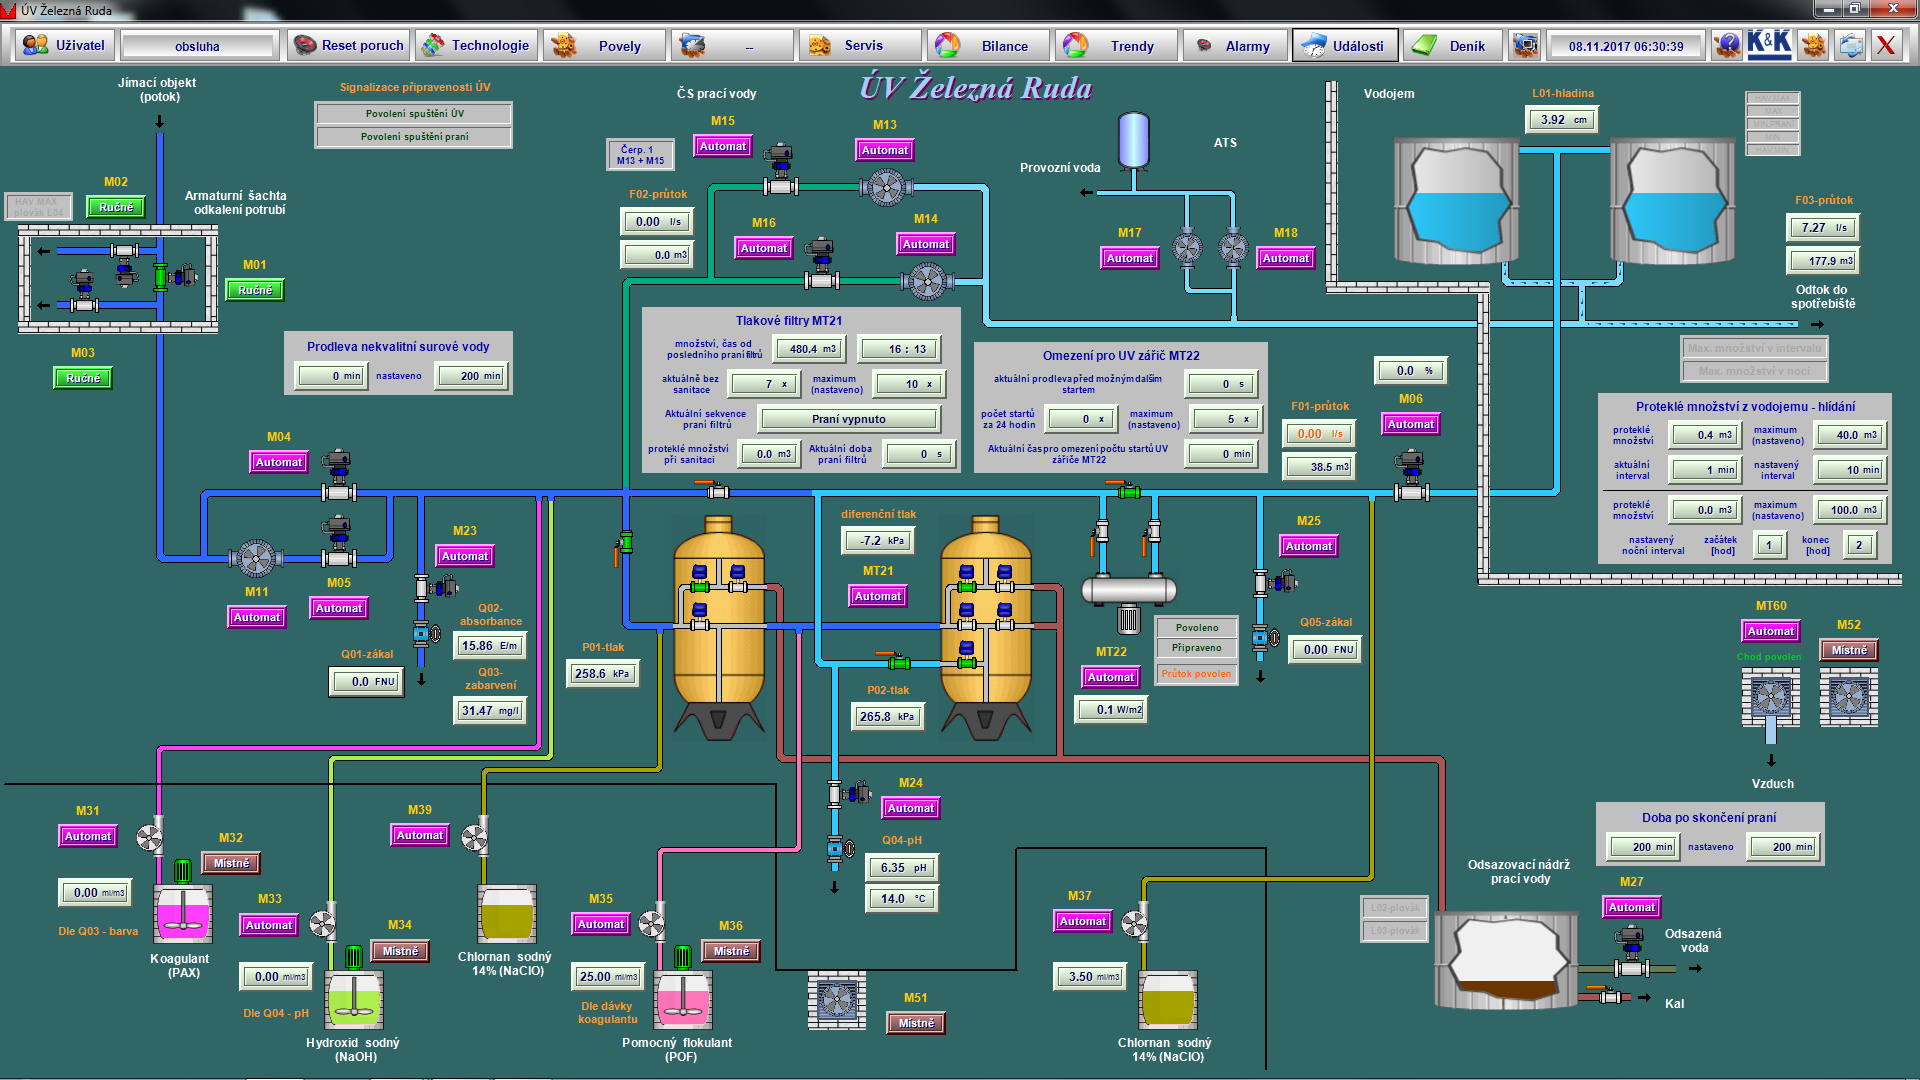Screen dimensions: 1920x1080
Task: Switch M06 Automat mode button
Action: pos(1410,424)
